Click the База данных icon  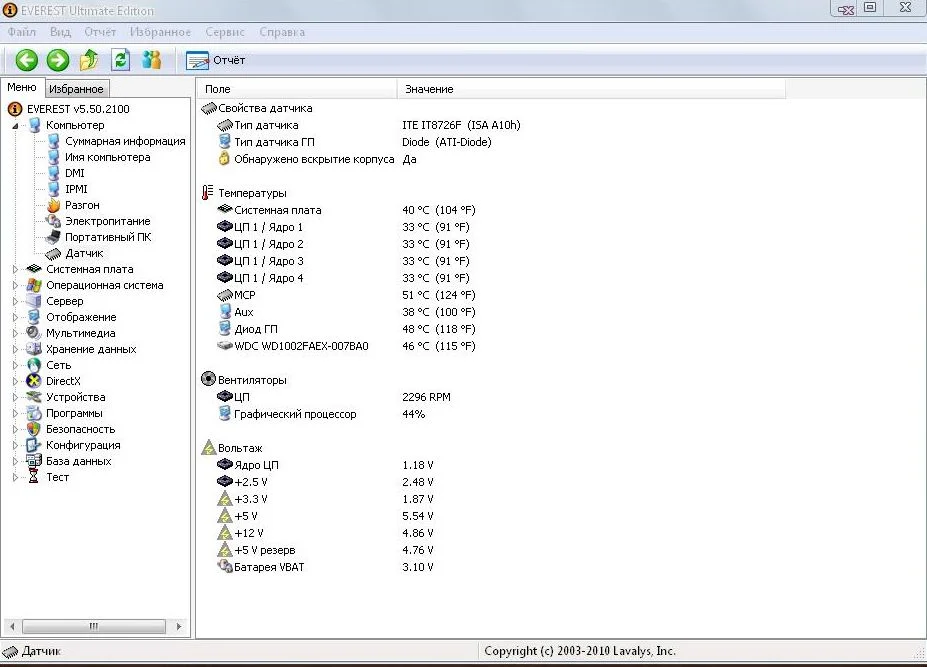pos(34,461)
